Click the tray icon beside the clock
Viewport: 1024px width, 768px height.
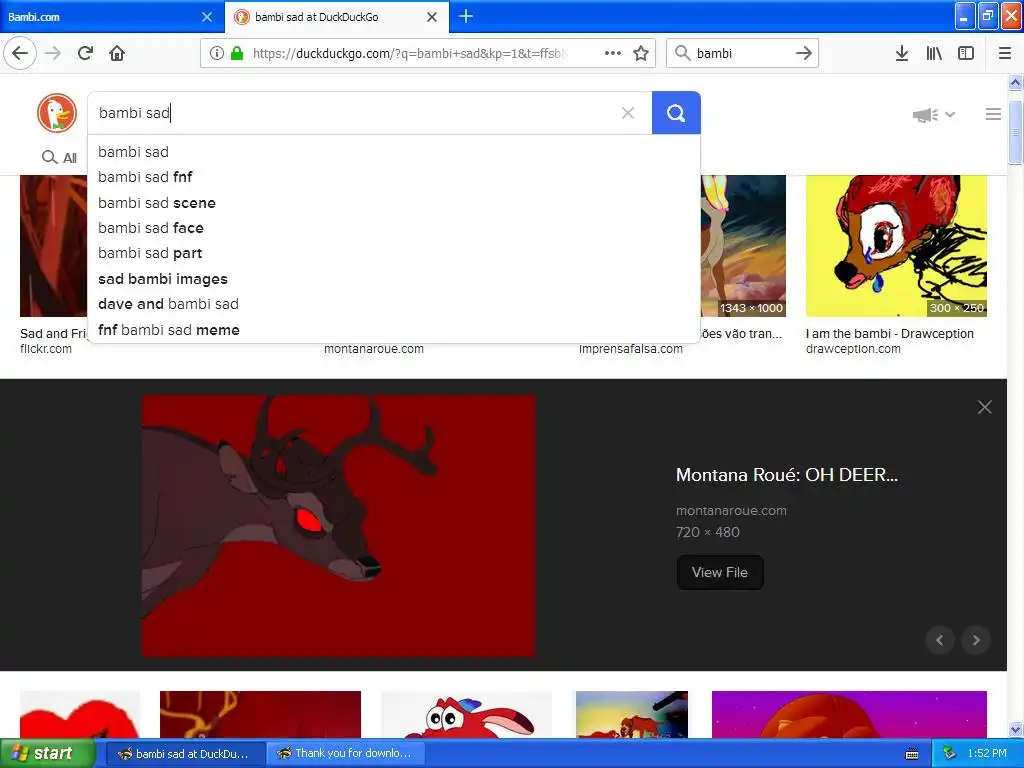click(950, 754)
